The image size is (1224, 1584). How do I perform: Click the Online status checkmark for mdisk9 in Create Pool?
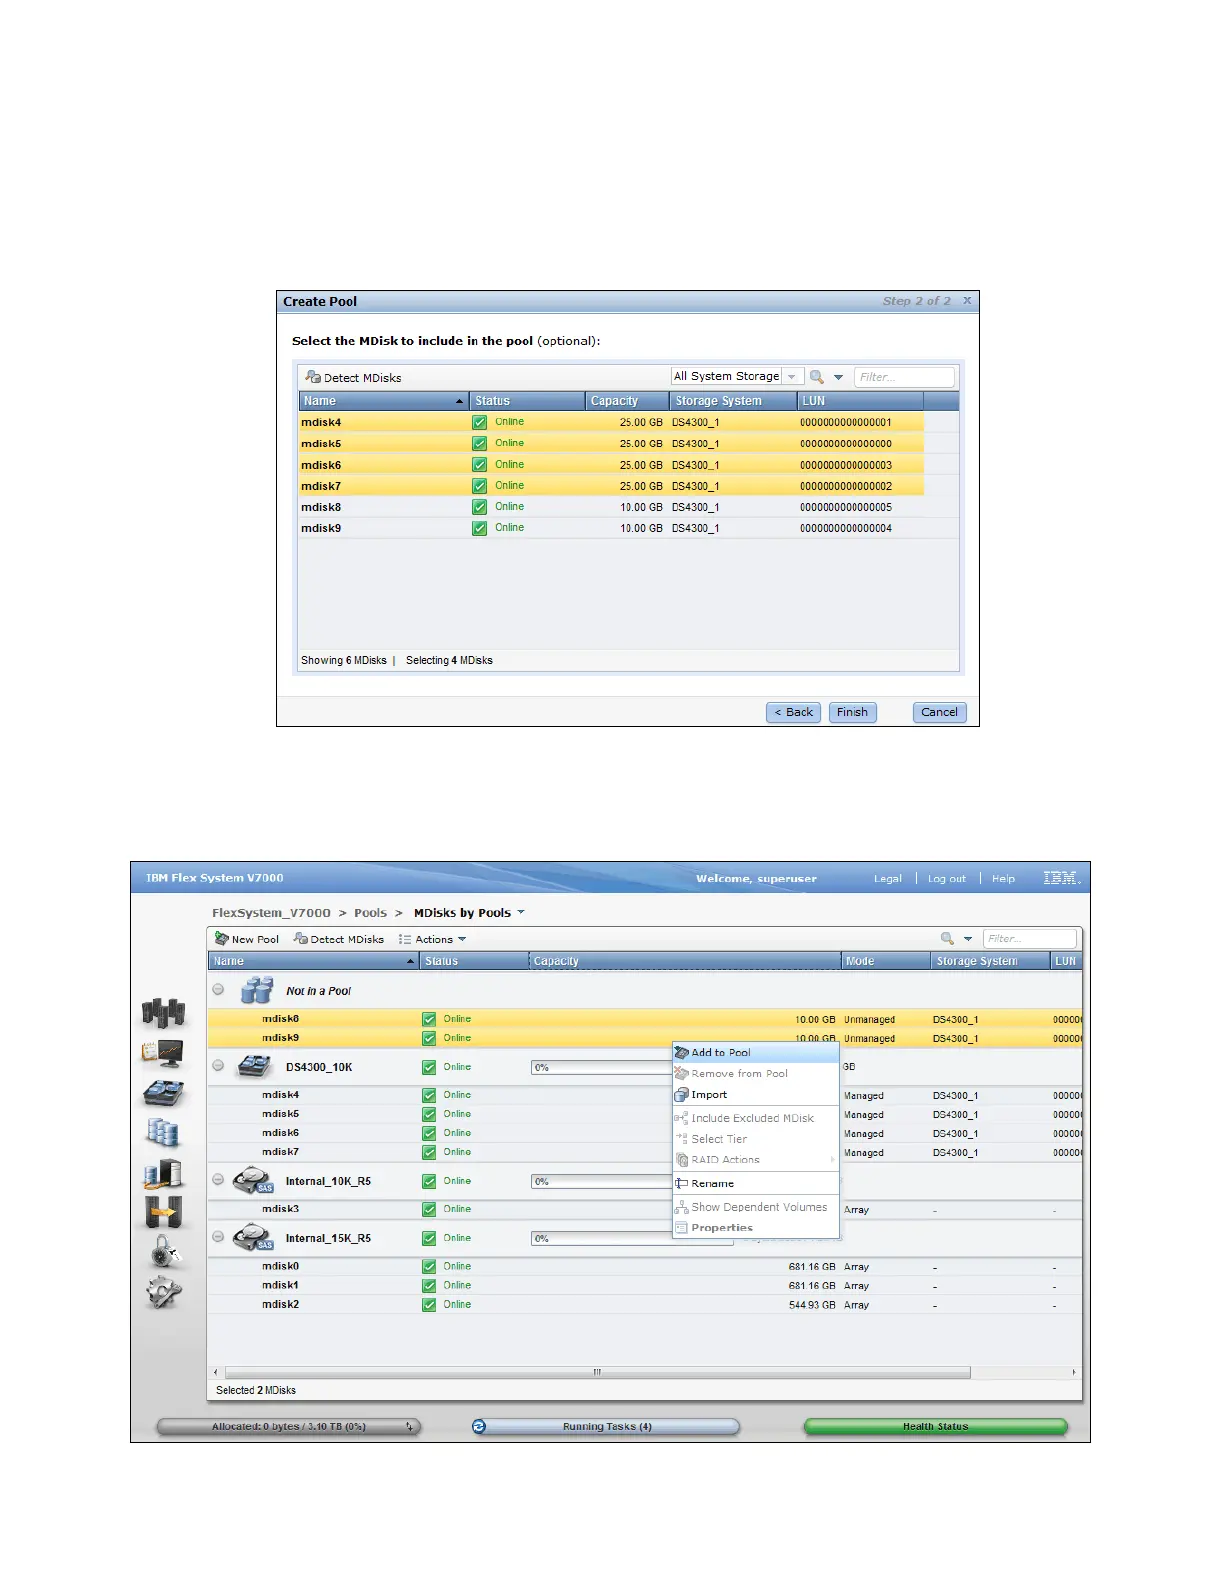click(480, 528)
